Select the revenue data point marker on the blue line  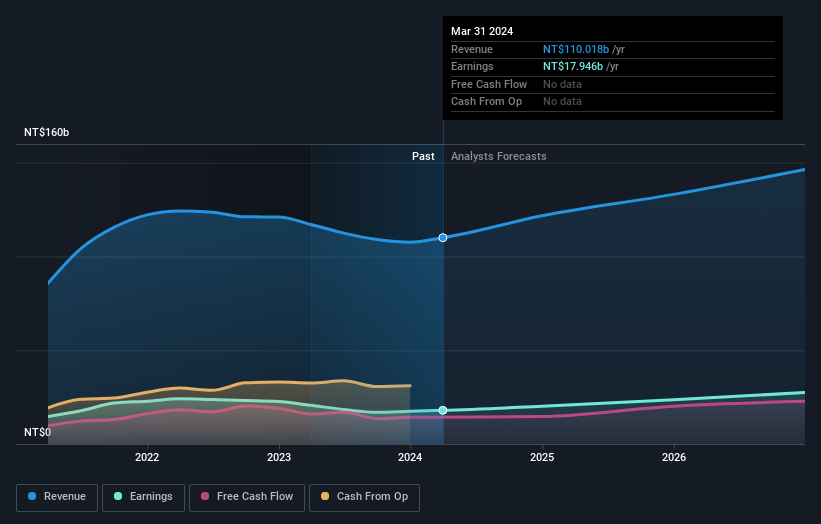[443, 238]
